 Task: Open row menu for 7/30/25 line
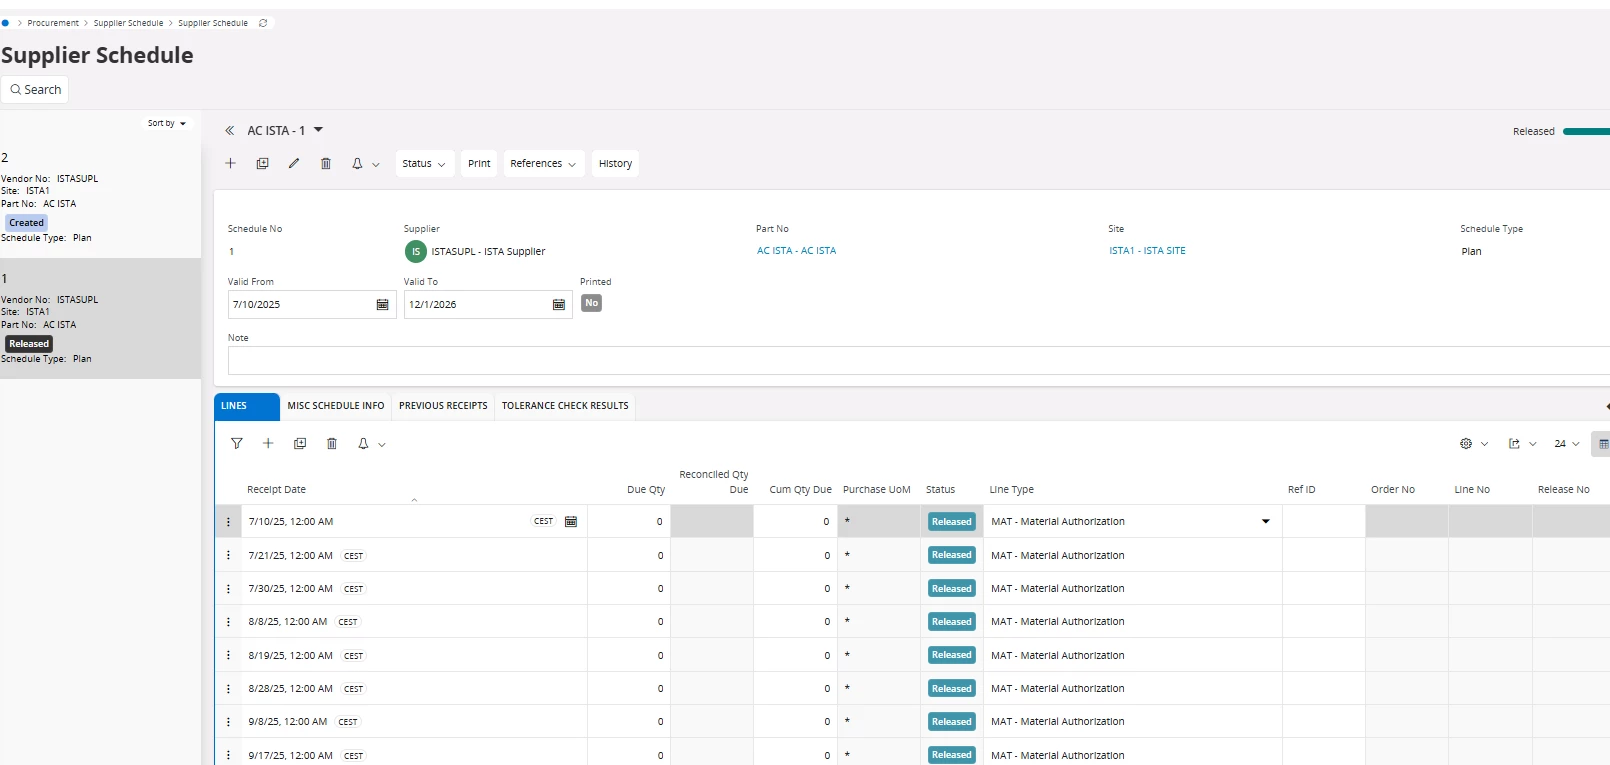point(228,588)
